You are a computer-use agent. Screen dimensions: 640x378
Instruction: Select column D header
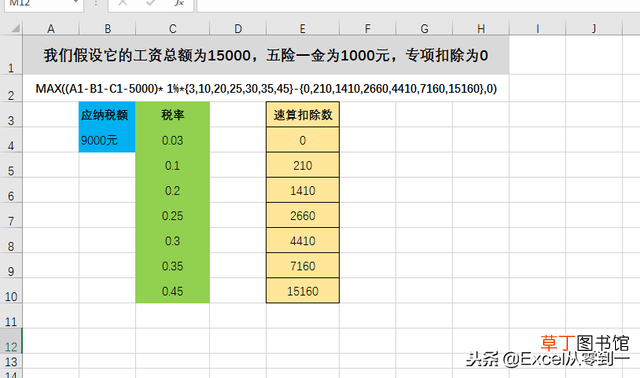(x=238, y=29)
